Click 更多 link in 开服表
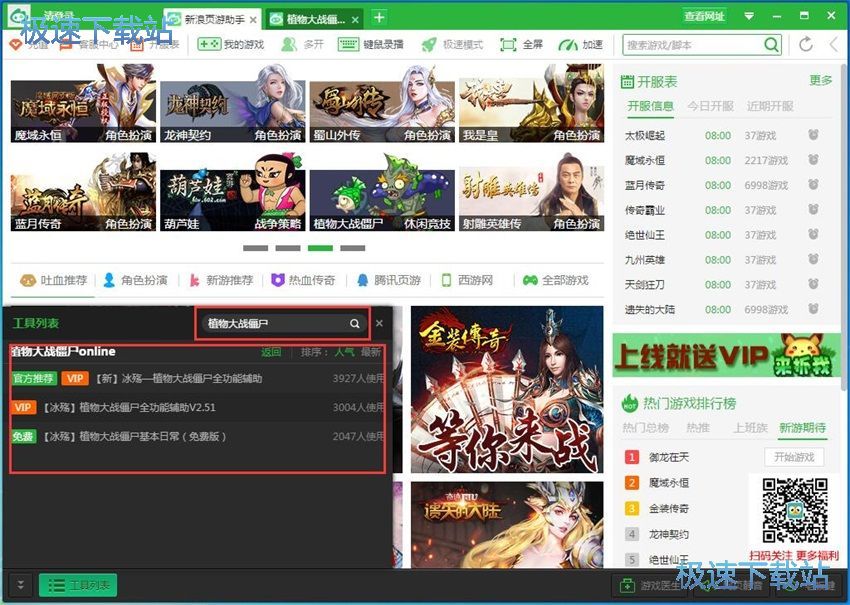Screen dimensions: 850x605 pos(820,80)
